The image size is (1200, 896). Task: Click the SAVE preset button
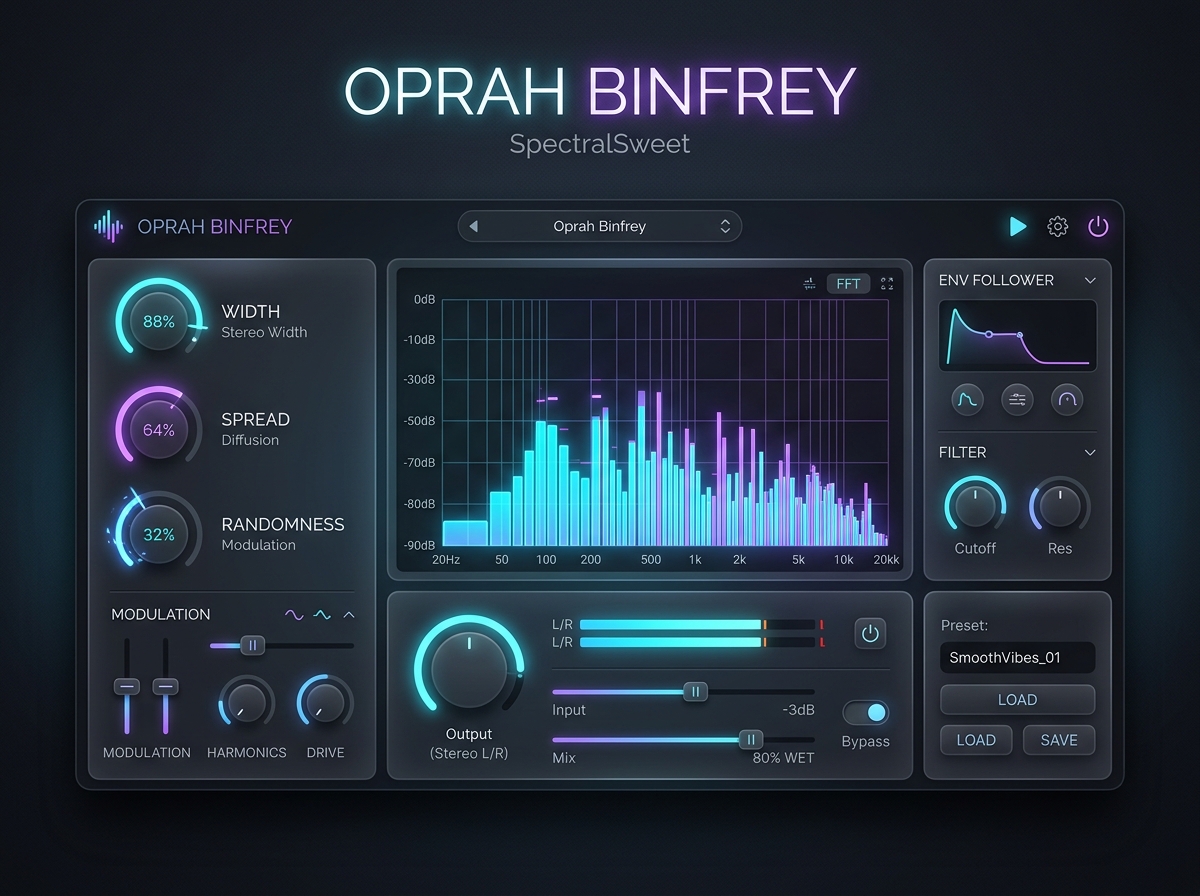[x=1059, y=740]
